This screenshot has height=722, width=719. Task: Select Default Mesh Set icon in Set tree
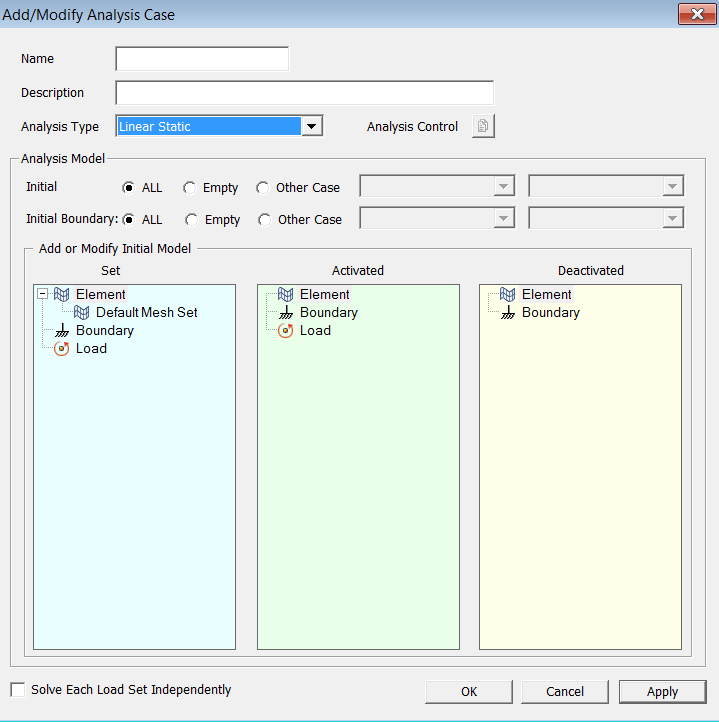(x=83, y=313)
